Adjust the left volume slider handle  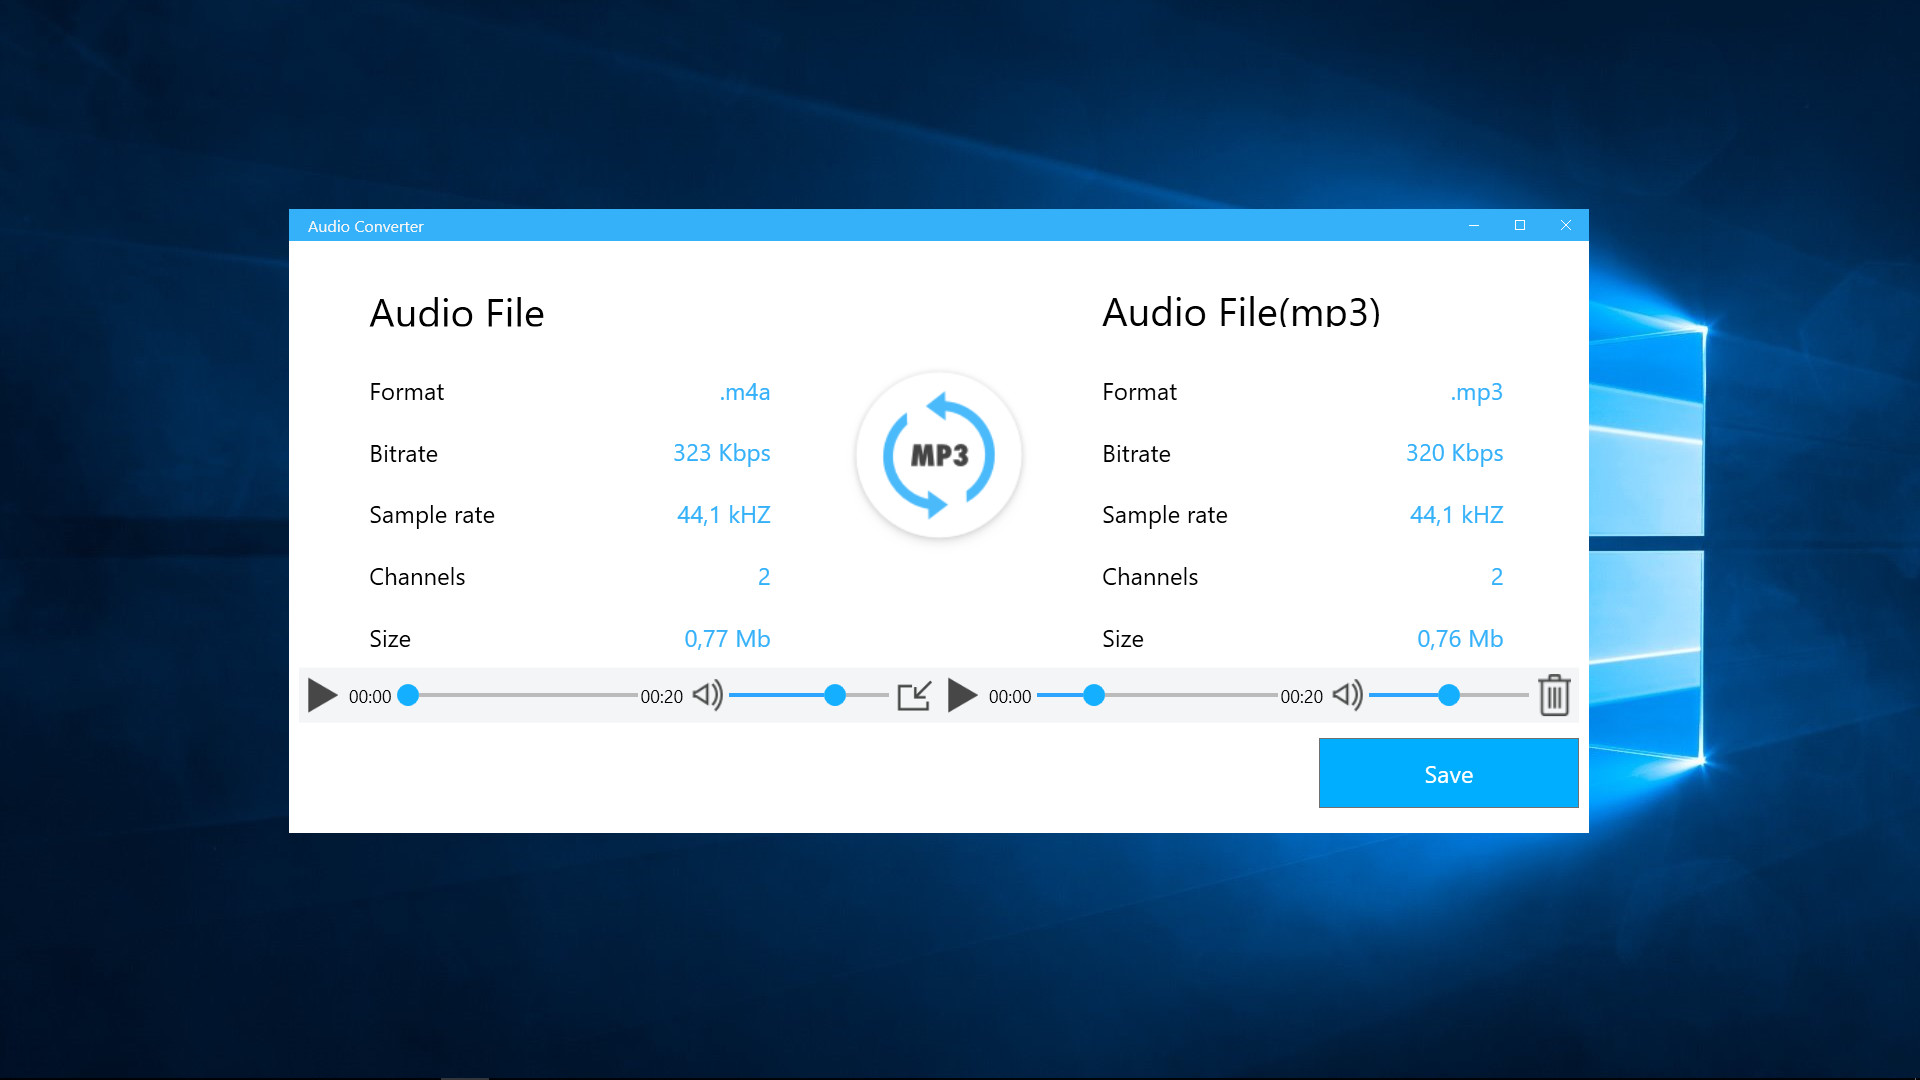pos(835,696)
